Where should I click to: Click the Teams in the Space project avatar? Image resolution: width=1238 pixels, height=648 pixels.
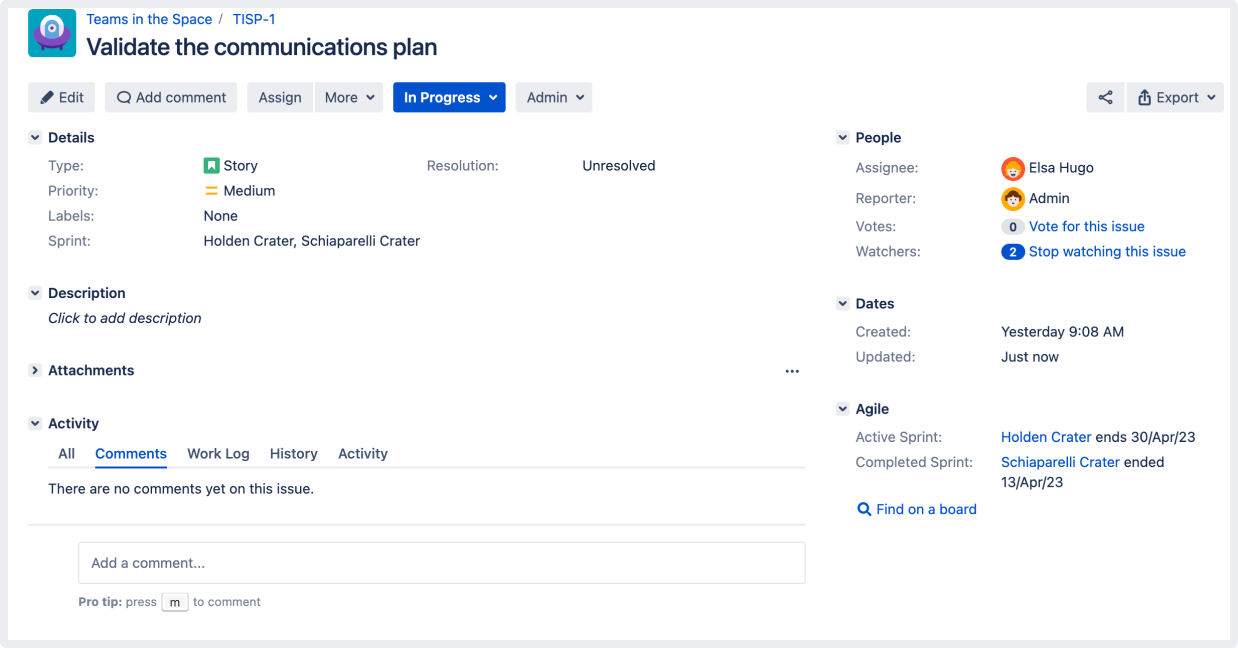[52, 33]
